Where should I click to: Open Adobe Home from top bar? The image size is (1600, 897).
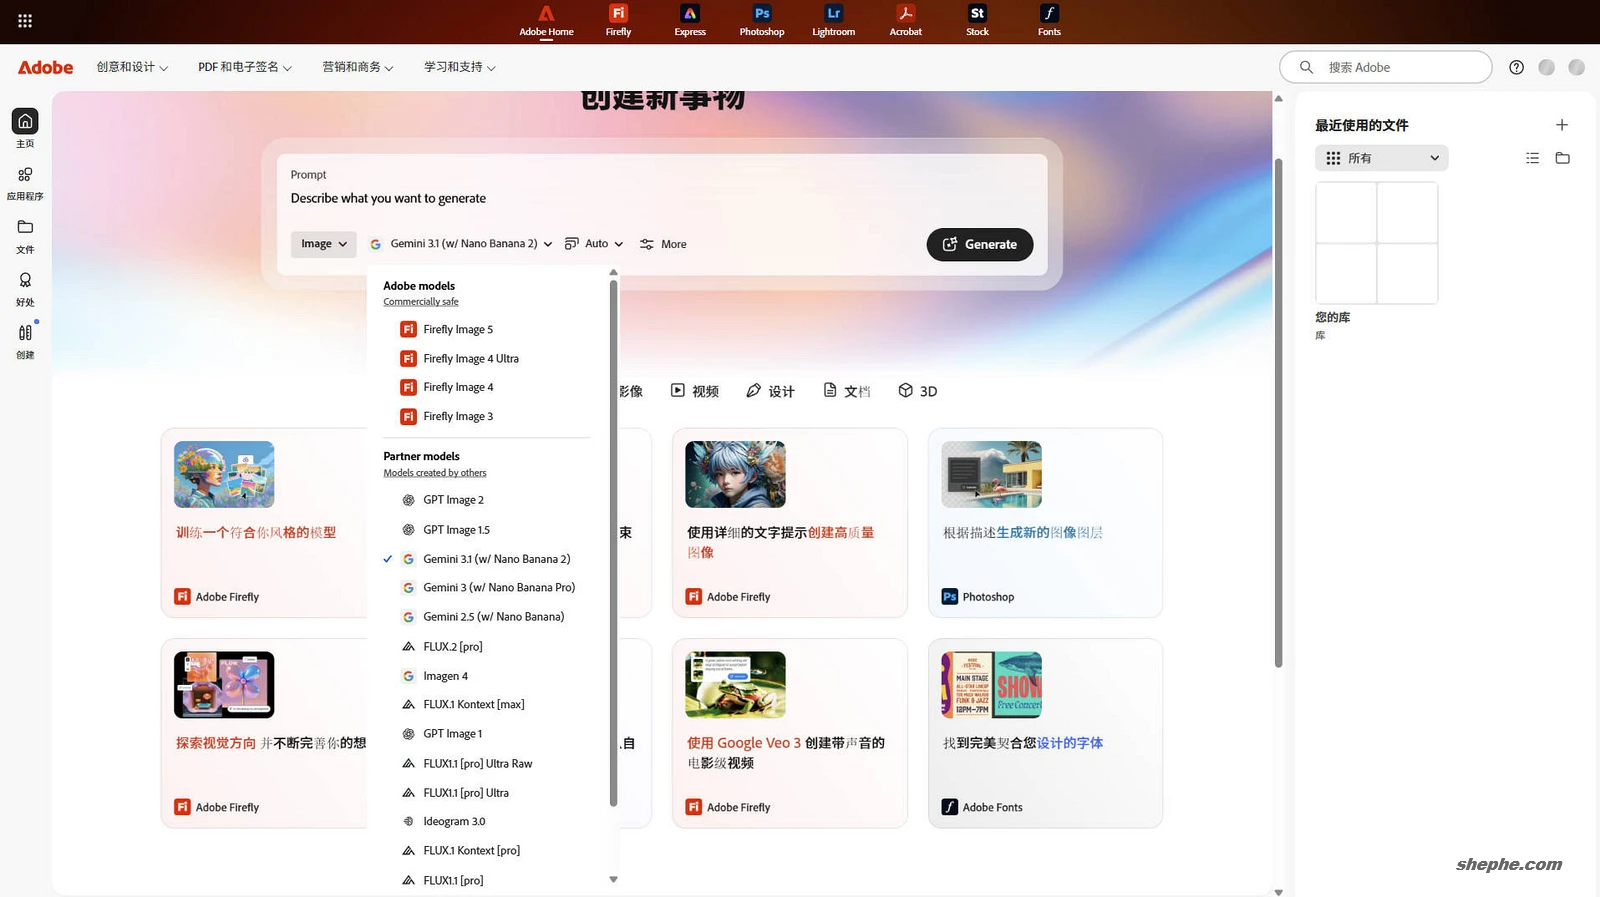coord(546,21)
